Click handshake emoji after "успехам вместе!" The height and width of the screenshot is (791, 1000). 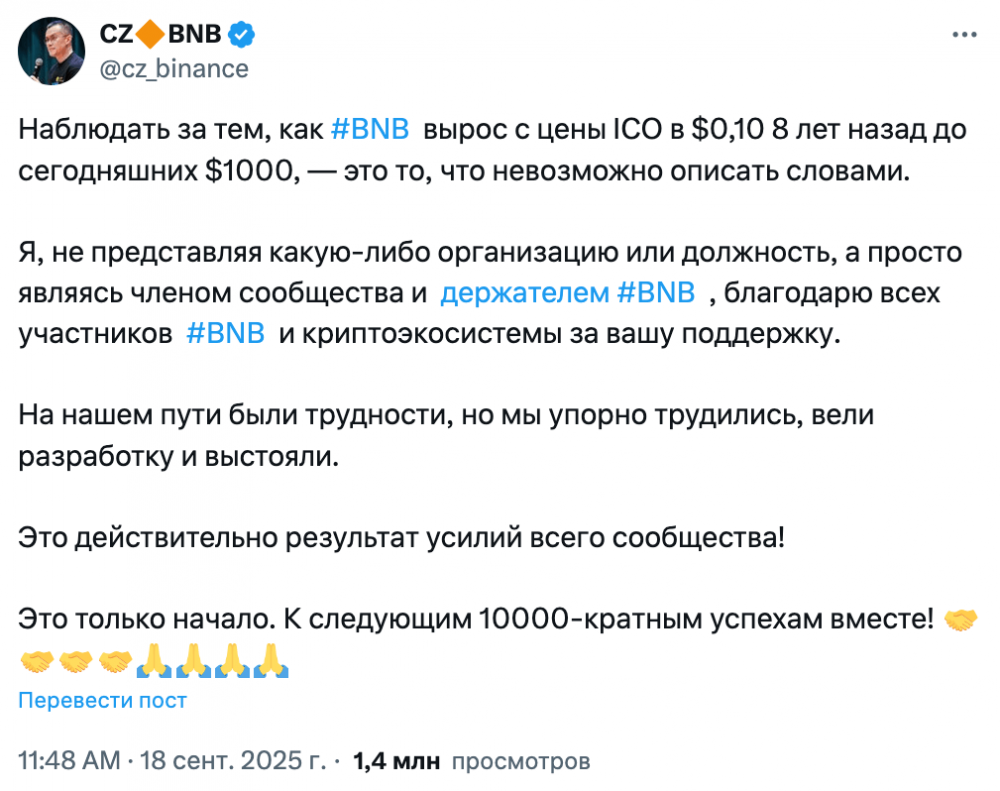click(x=962, y=620)
